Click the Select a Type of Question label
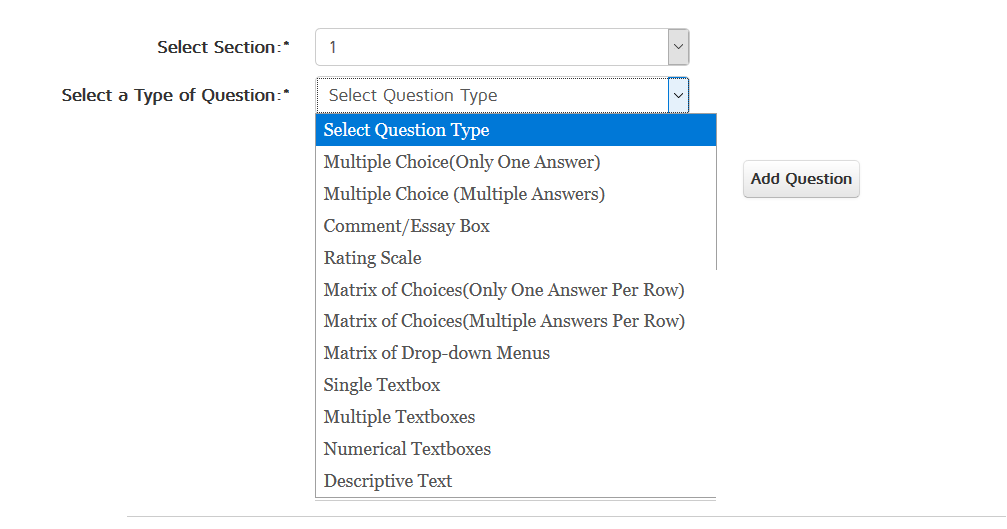Screen dimensions: 1007x529 (x=172, y=96)
